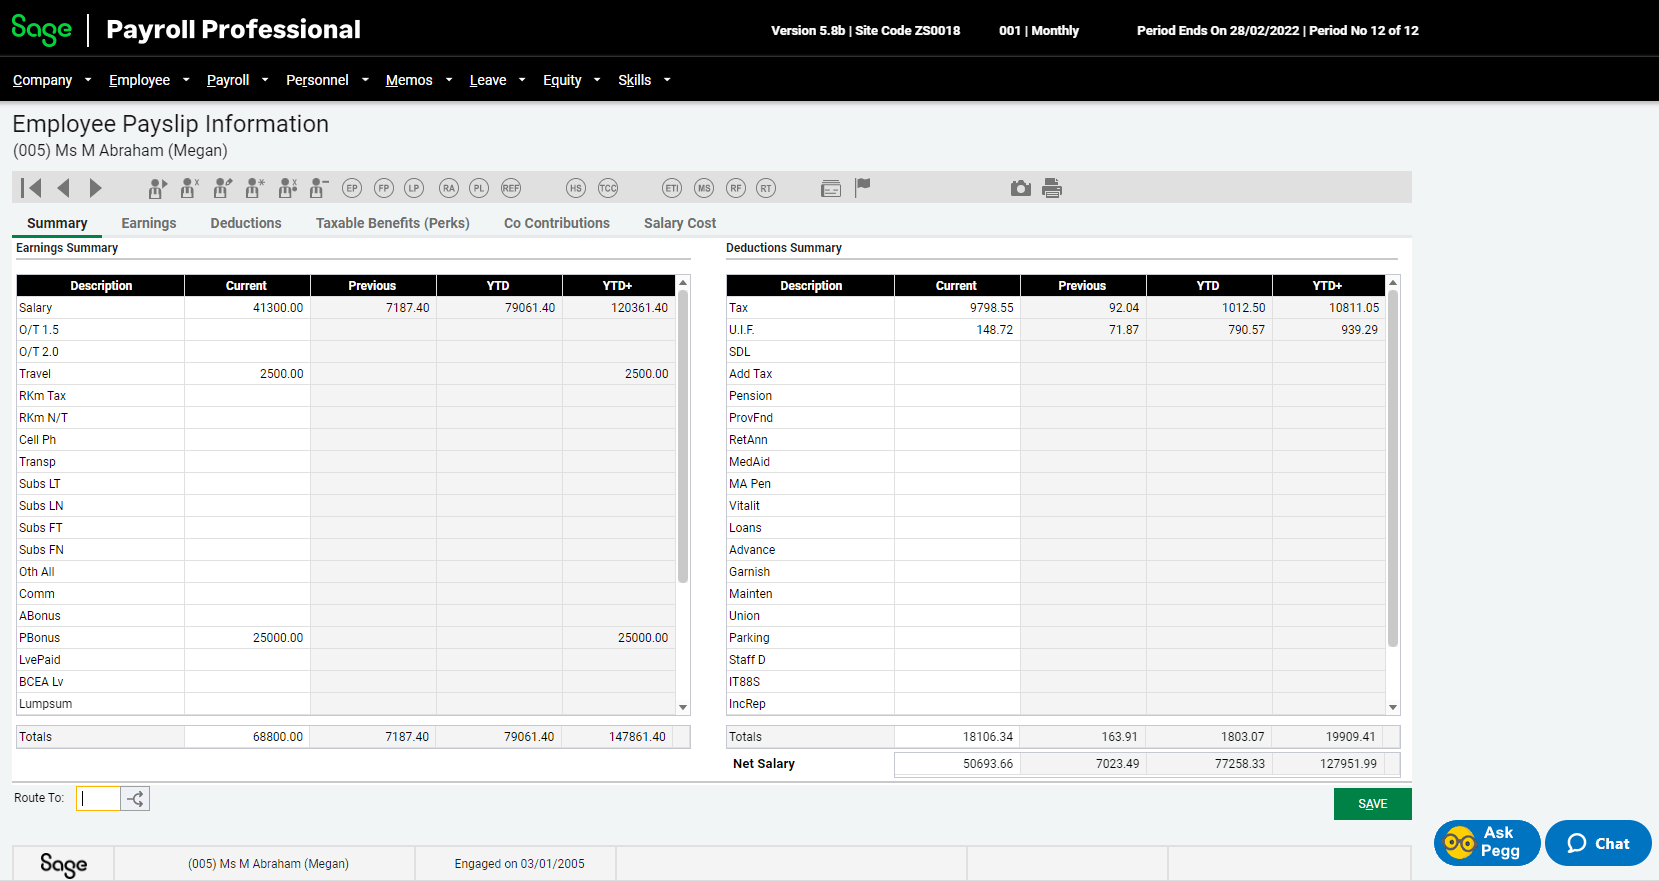Click the Deductions Summary scrollbar thumb
The image size is (1659, 881).
tap(1393, 468)
